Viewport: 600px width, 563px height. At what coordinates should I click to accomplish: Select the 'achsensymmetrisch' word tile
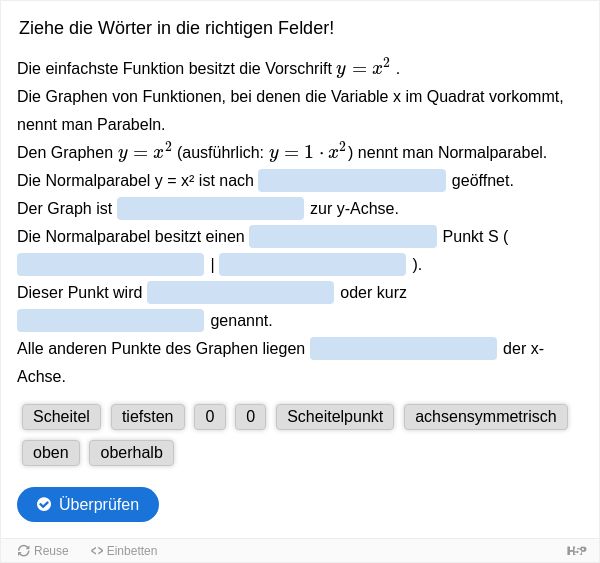click(486, 417)
